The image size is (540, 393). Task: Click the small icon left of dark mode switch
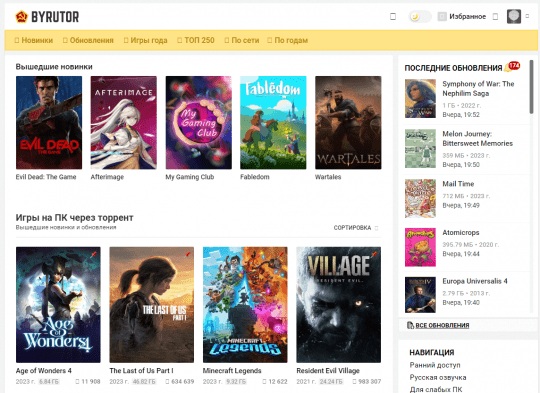click(x=393, y=17)
